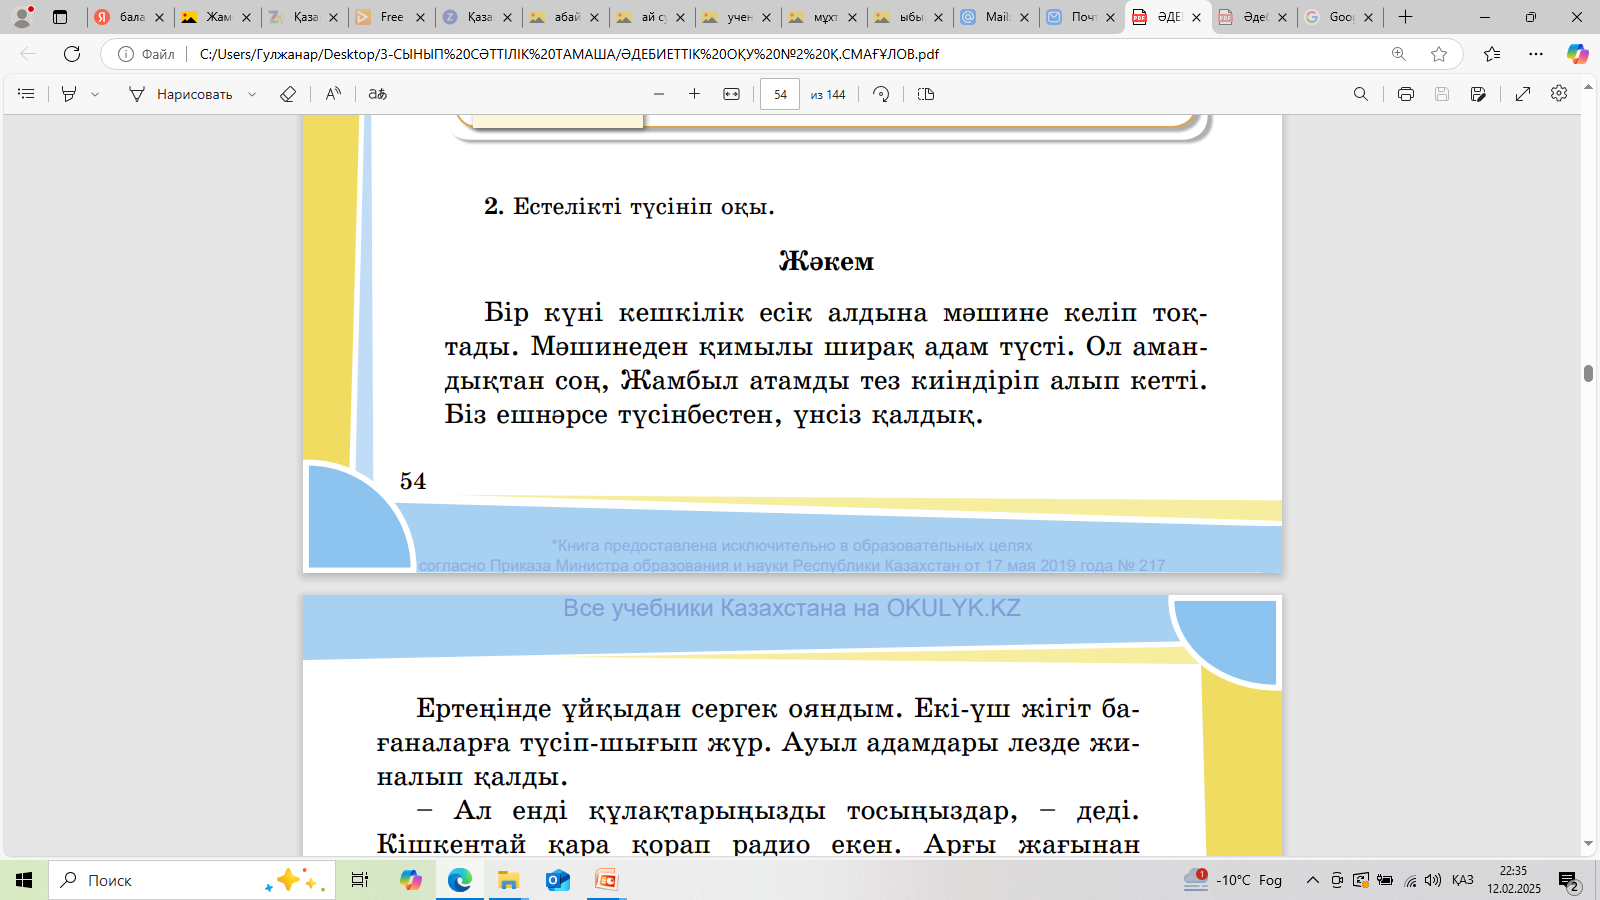Click the translate document icon
This screenshot has height=900, width=1600.
tap(377, 94)
